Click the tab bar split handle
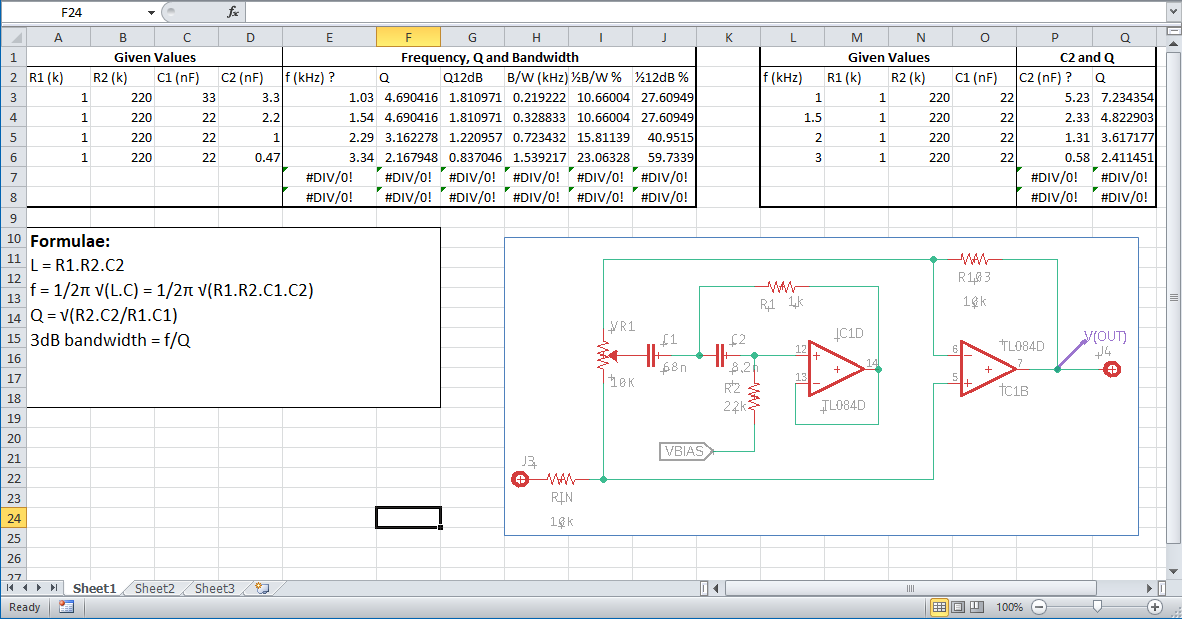1182x619 pixels. coord(703,588)
